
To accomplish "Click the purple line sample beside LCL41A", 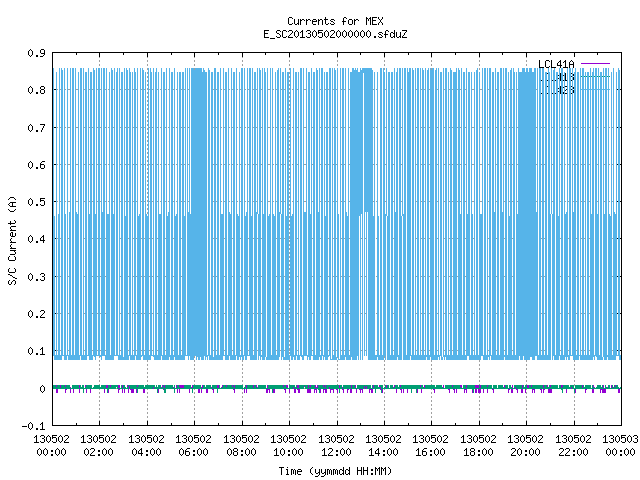I will [595, 64].
